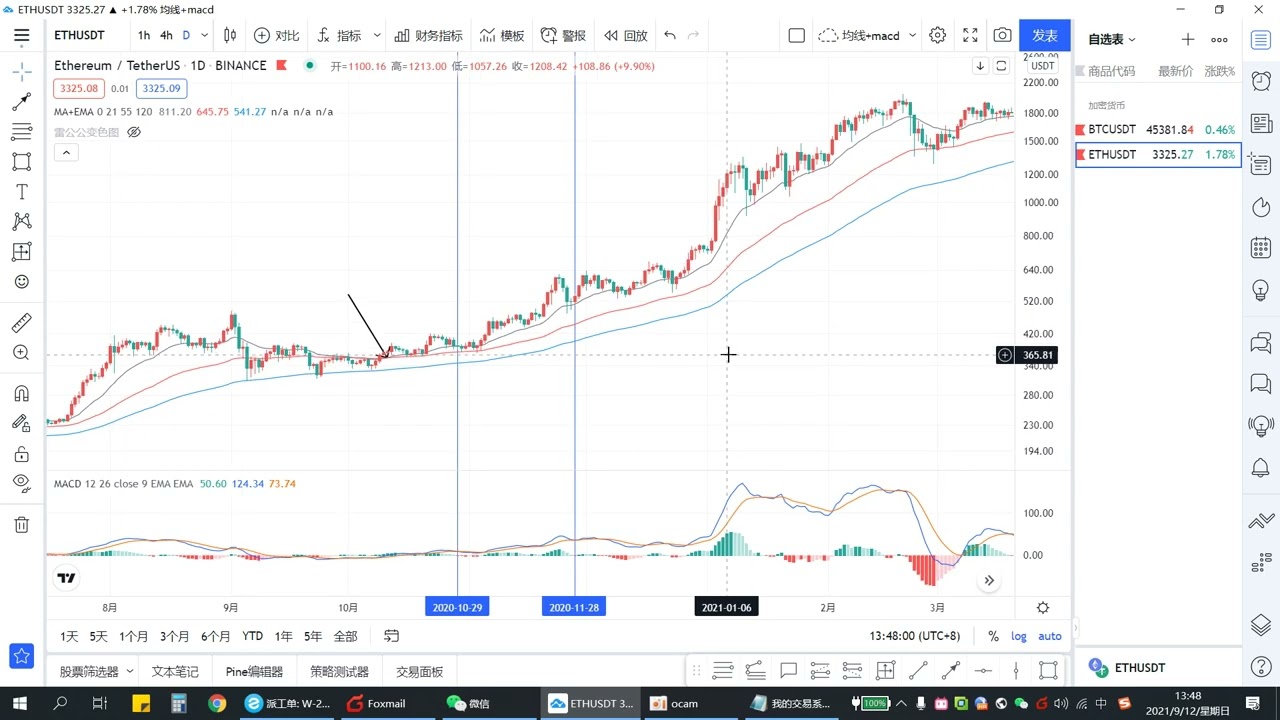Viewport: 1280px width, 720px height.
Task: Add a symbol to watchlist plus icon
Action: pyautogui.click(x=1187, y=39)
